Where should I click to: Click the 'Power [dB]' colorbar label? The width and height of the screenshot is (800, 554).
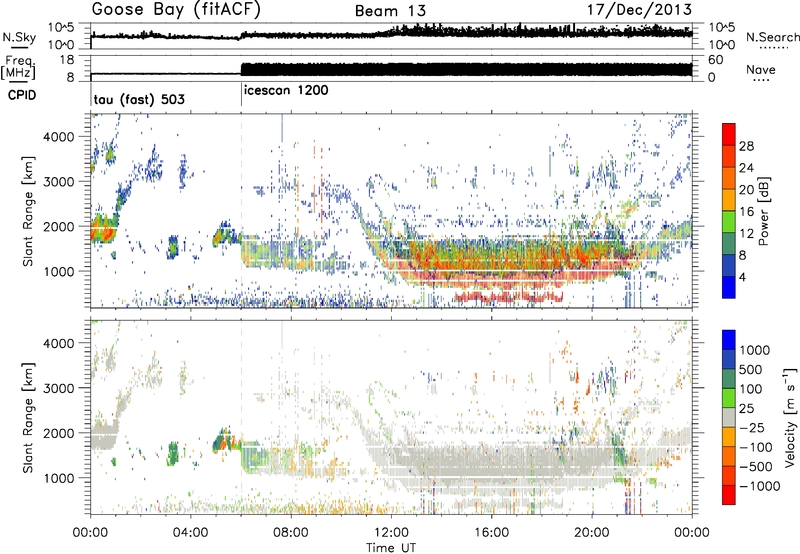coord(764,211)
